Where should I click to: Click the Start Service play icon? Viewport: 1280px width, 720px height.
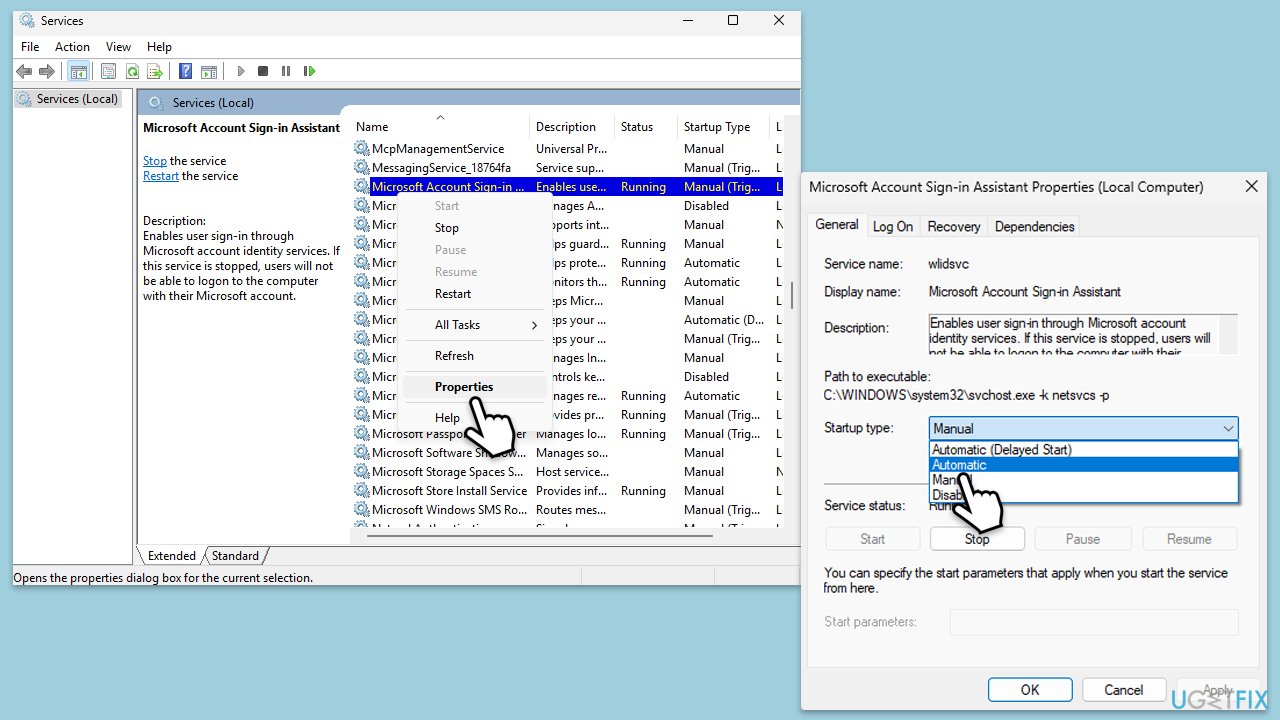click(240, 71)
